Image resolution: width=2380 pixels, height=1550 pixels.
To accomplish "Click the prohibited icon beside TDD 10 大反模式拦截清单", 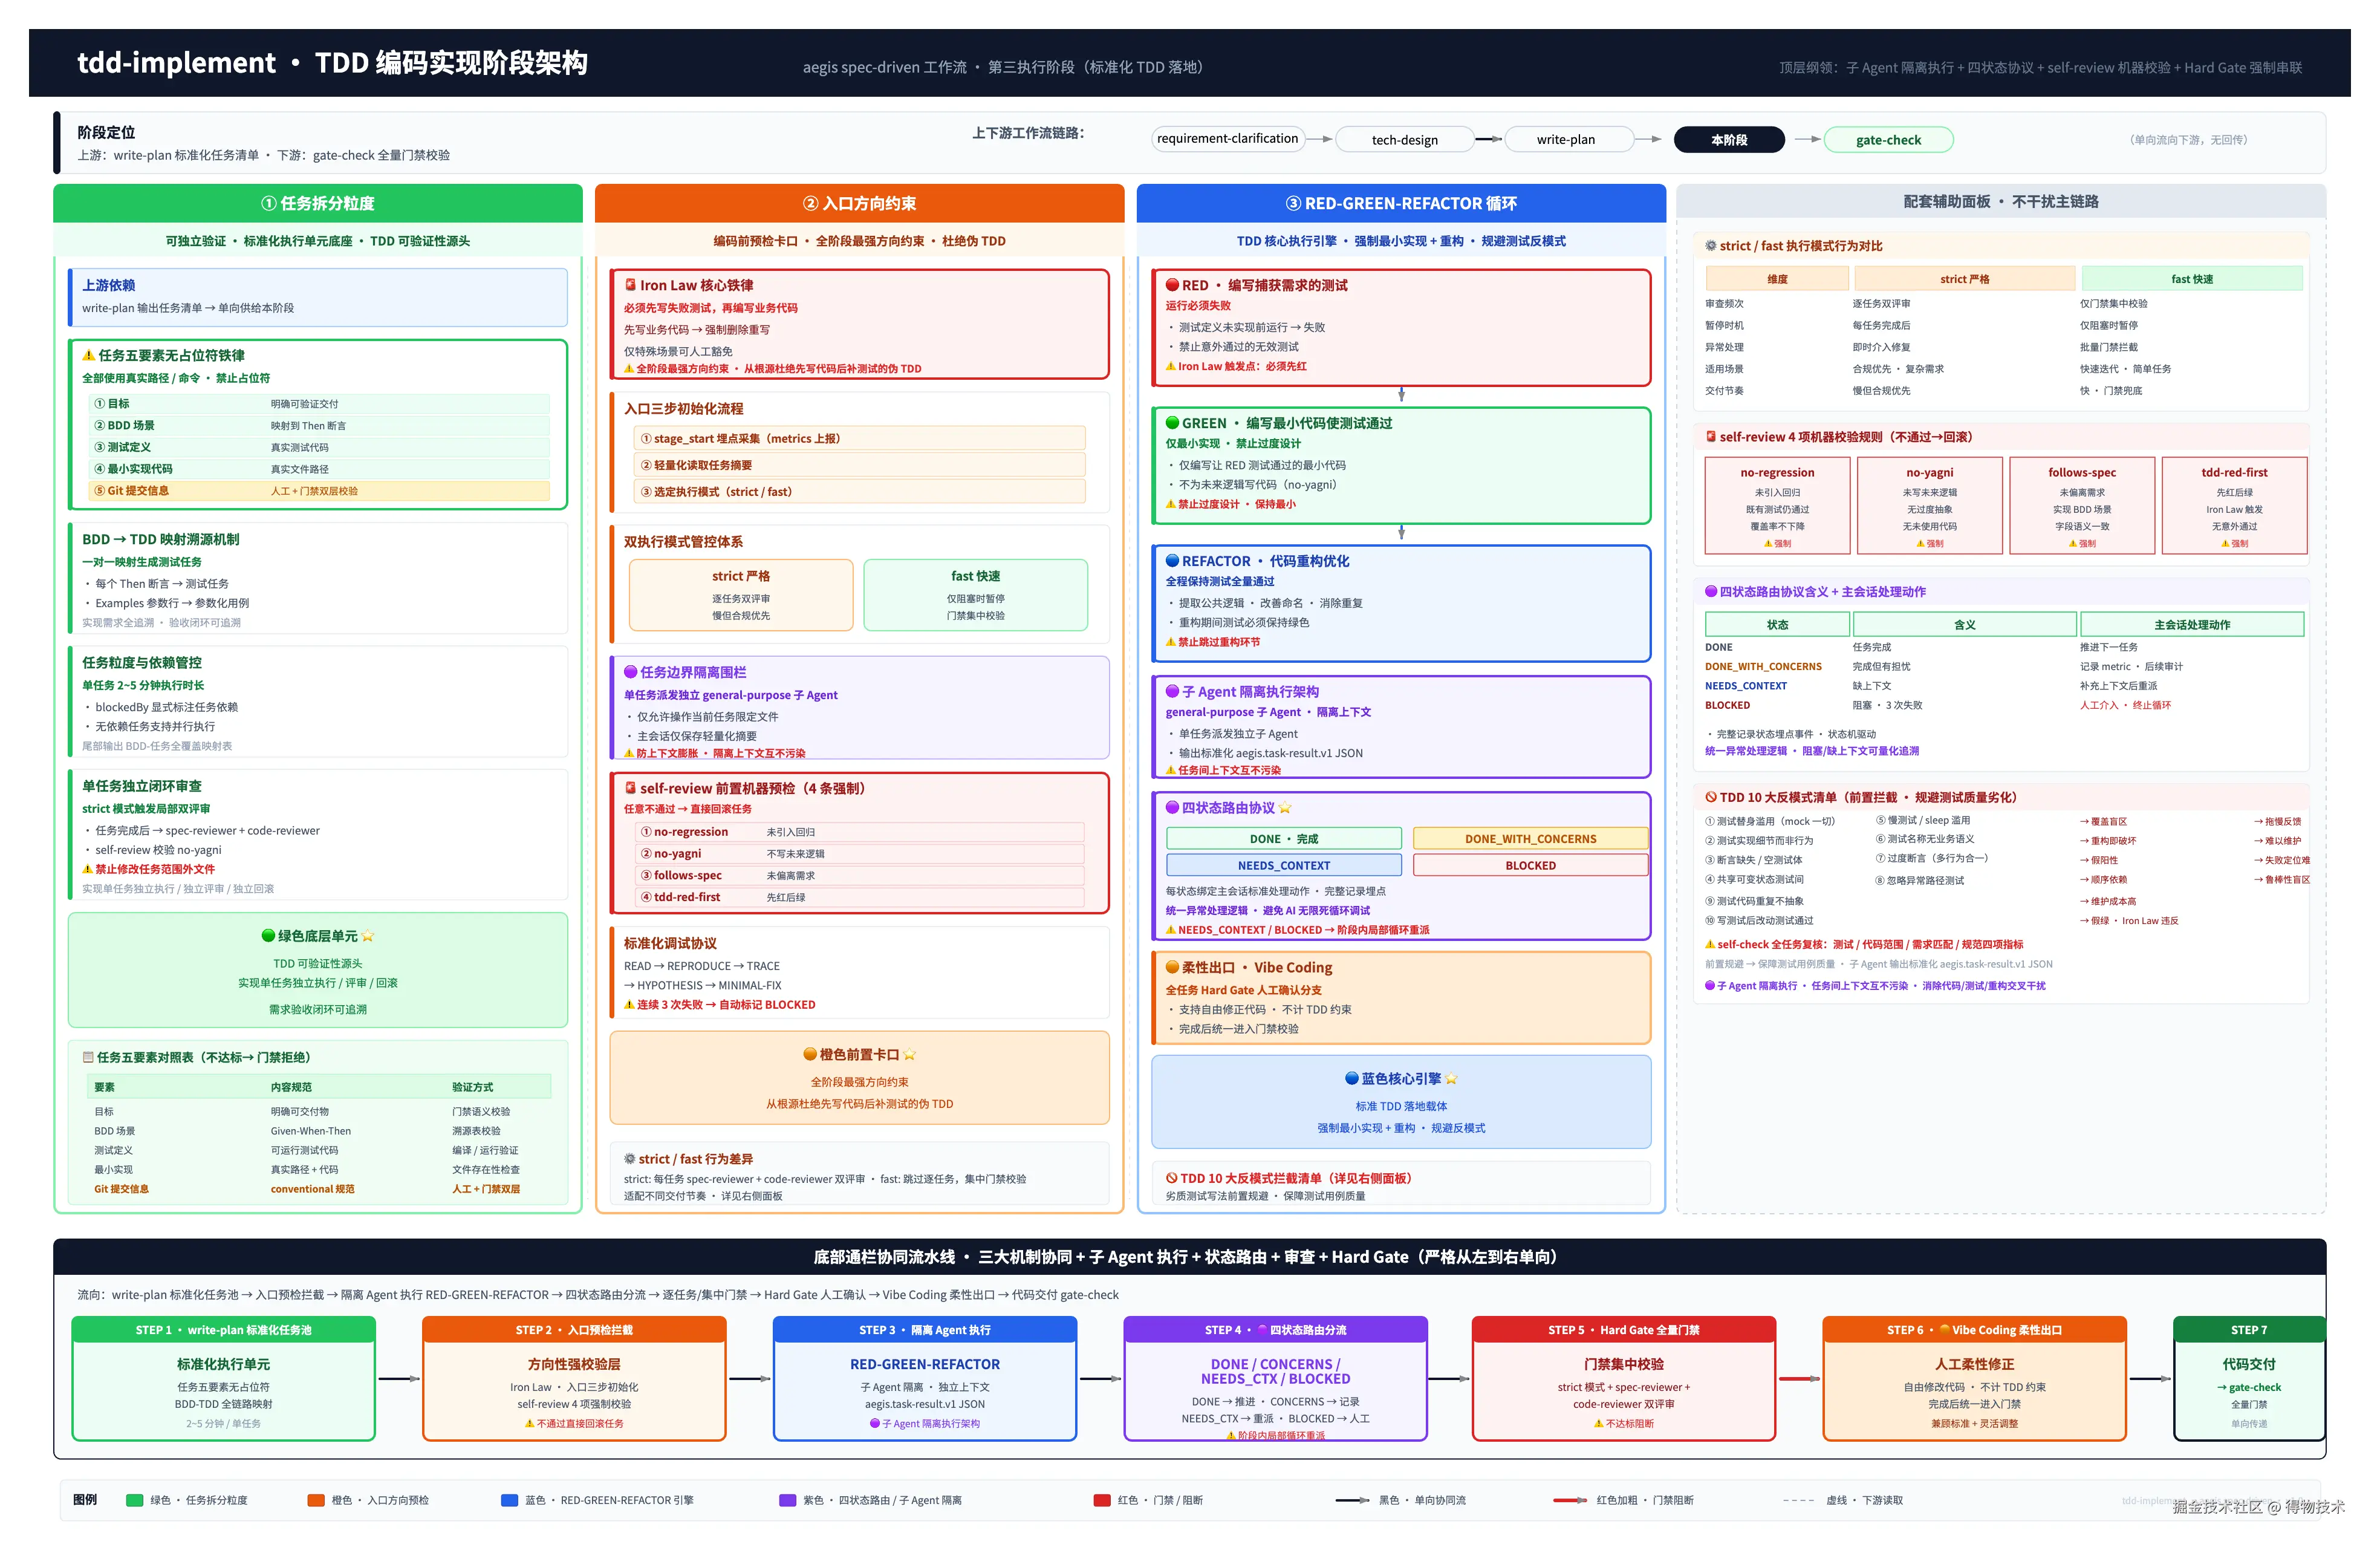I will coord(1171,1178).
